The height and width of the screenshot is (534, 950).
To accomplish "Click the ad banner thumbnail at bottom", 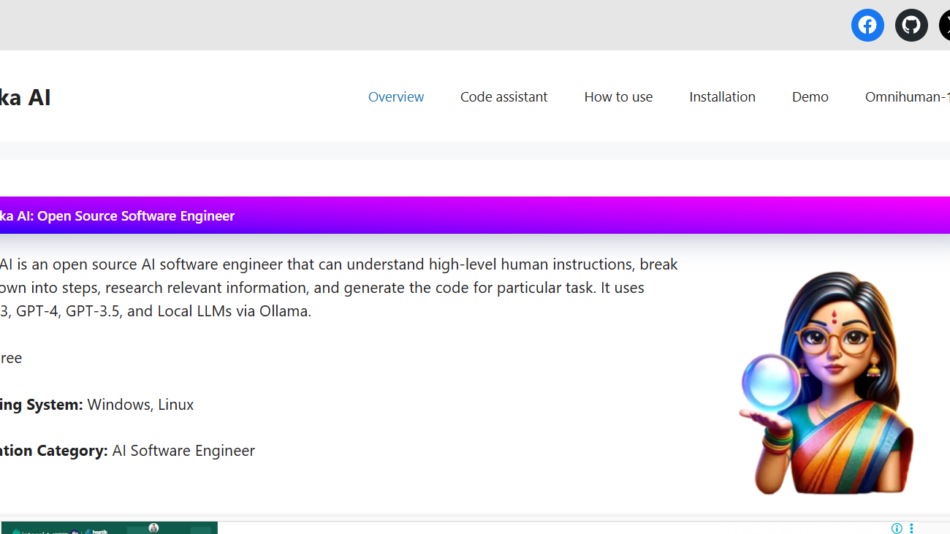I will point(109,527).
